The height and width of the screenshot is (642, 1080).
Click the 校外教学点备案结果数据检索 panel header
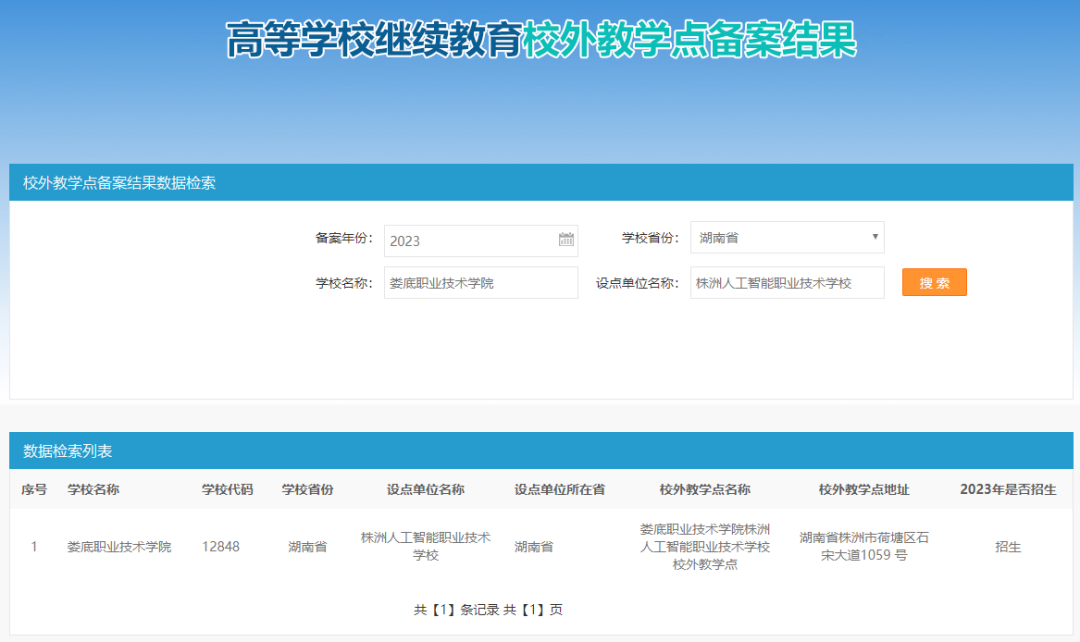pos(119,183)
